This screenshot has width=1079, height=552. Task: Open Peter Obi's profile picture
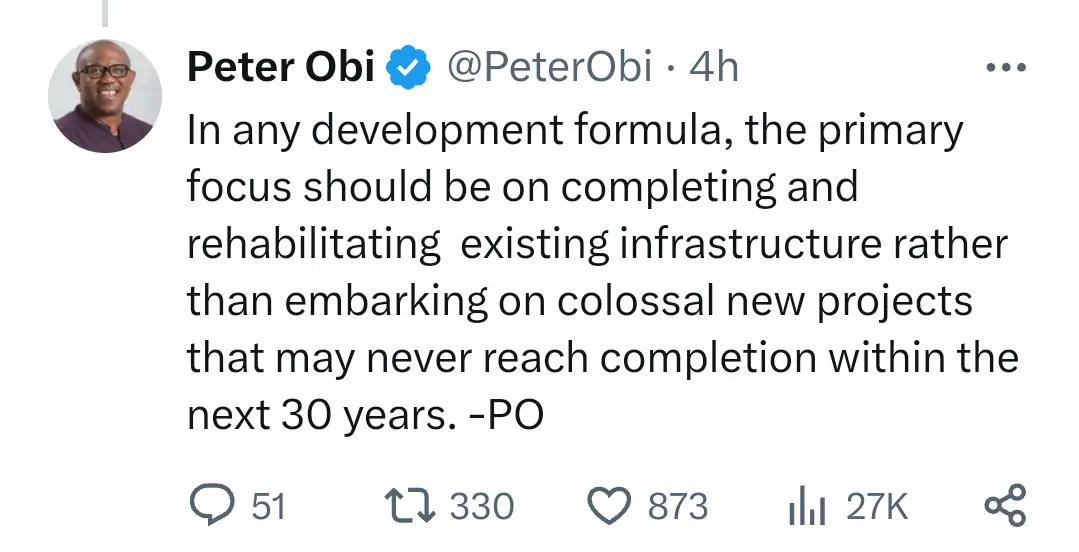tap(104, 97)
